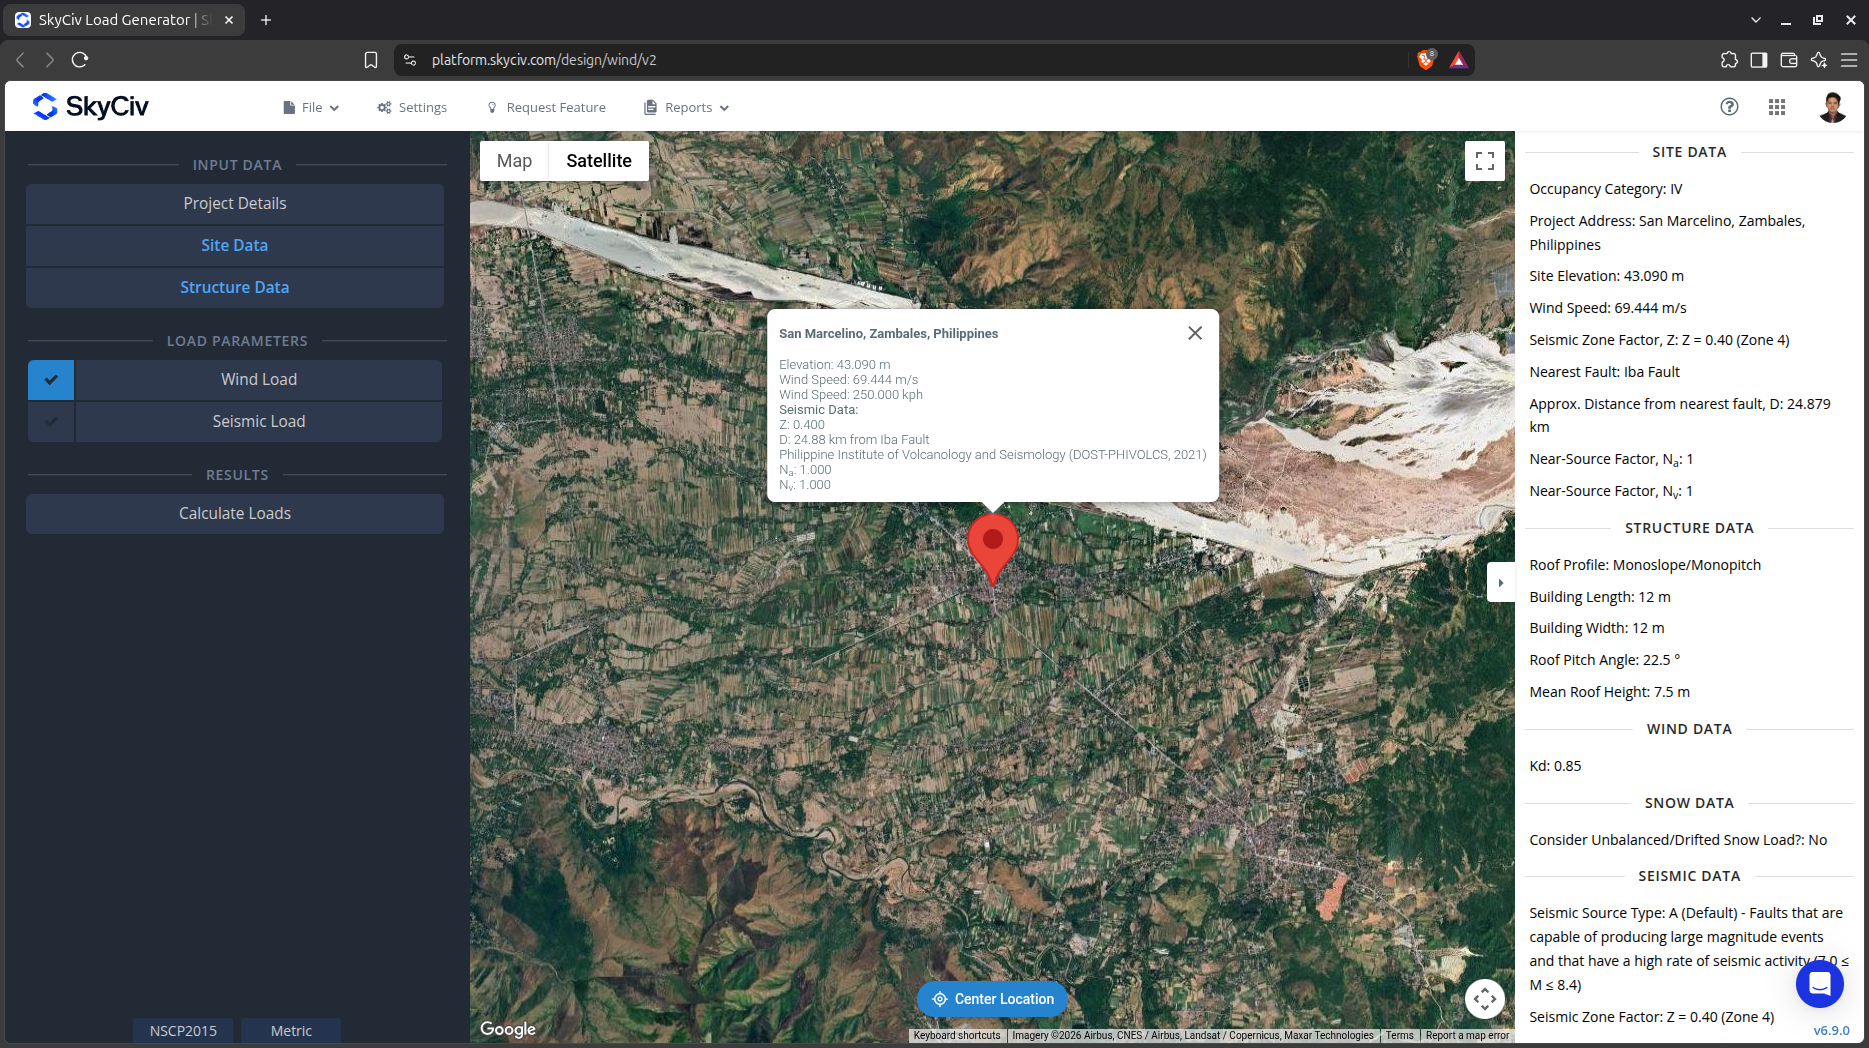
Task: Open Keyboard shortcuts link on map
Action: coord(957,1036)
